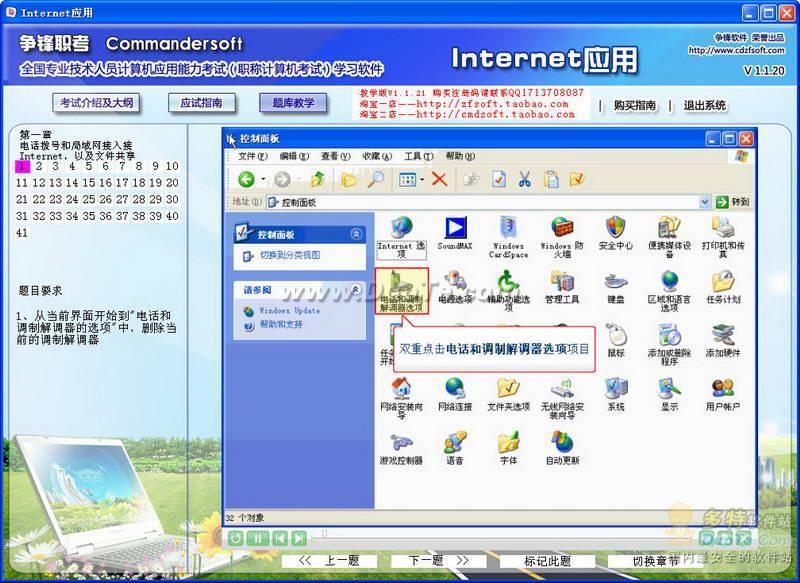Open the 便携媒体设备 icon
800x583 pixels.
click(669, 237)
